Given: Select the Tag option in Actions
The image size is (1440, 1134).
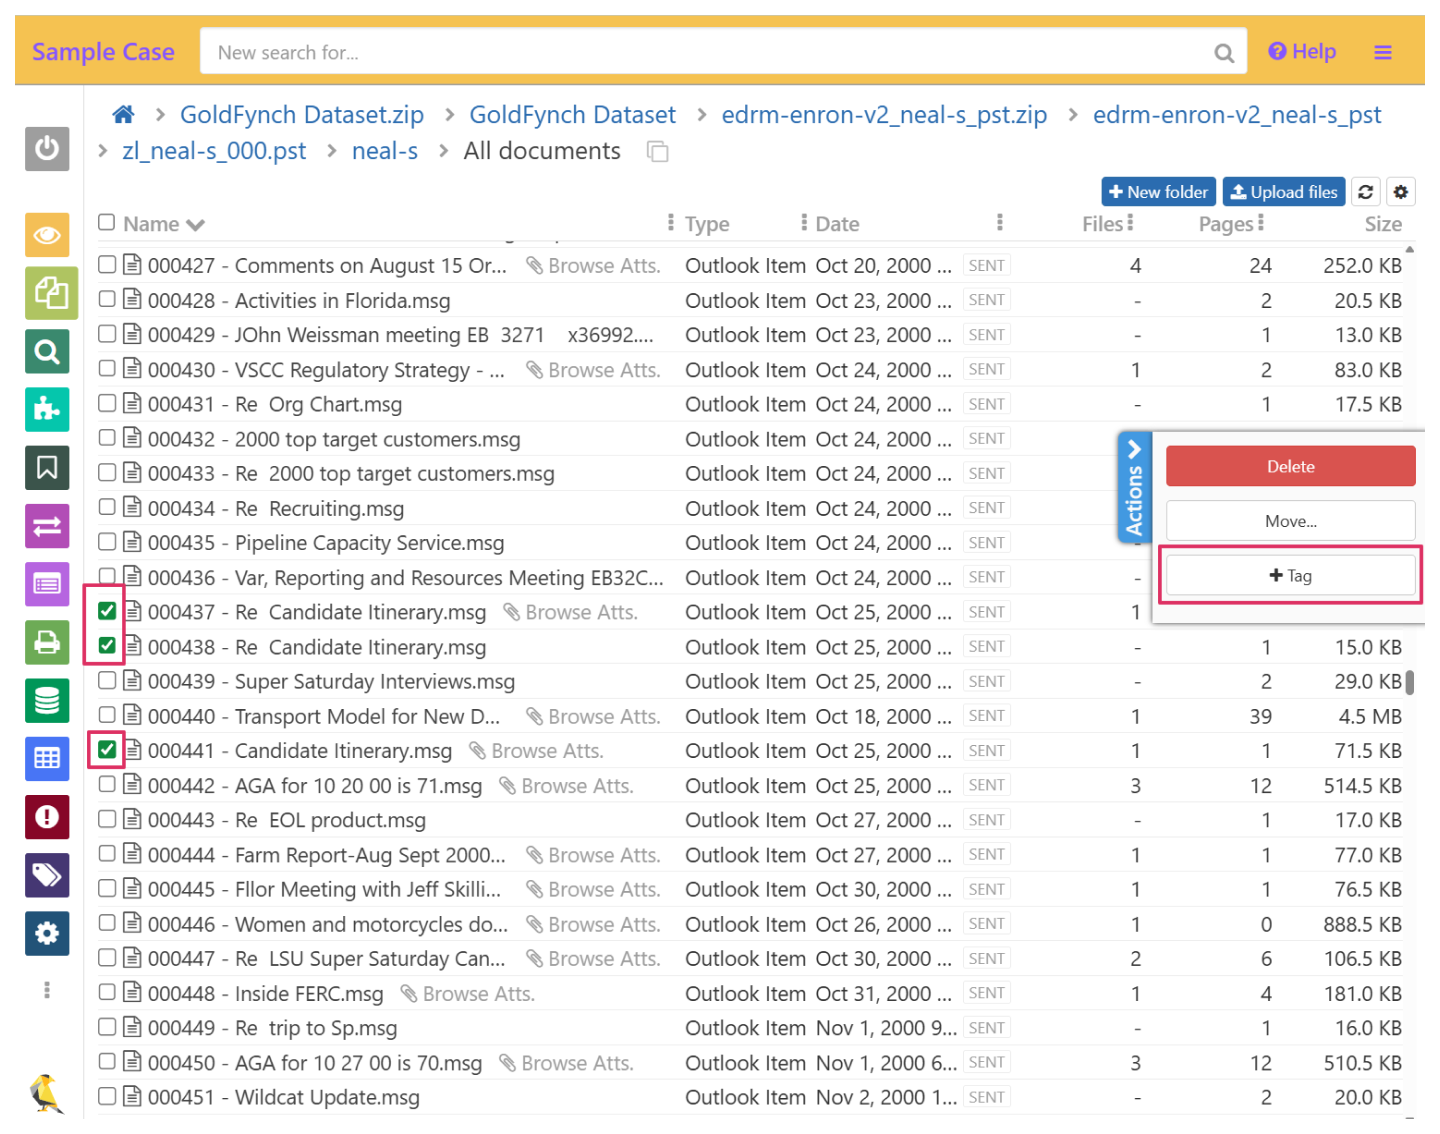Looking at the screenshot, I should [x=1290, y=576].
